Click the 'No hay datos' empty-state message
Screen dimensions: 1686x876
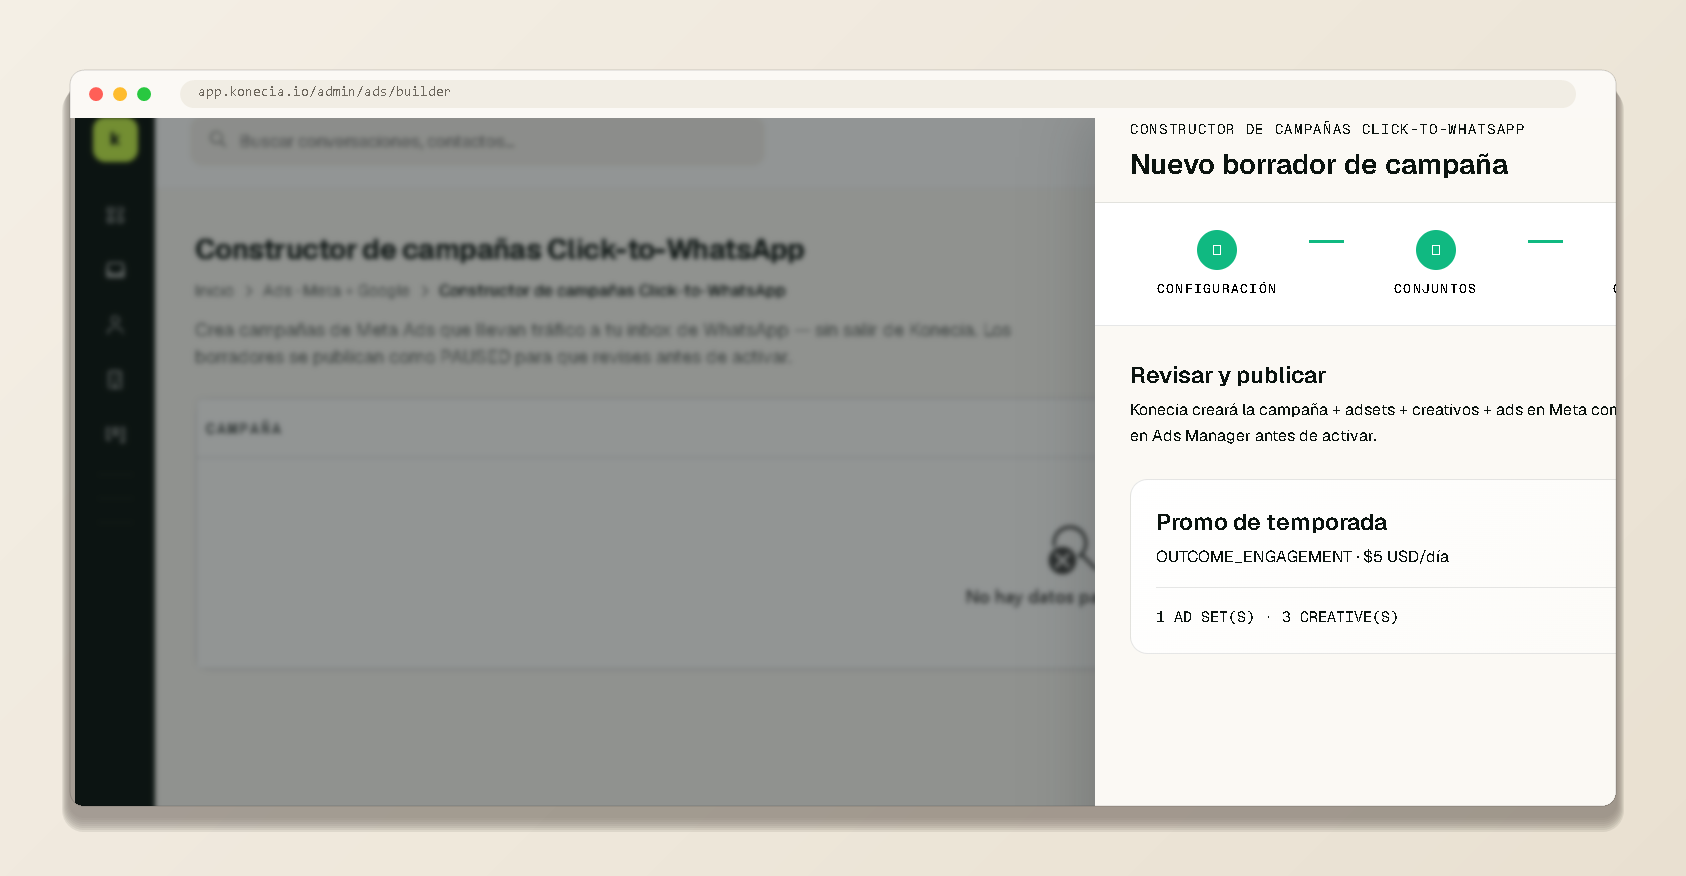(x=1030, y=597)
